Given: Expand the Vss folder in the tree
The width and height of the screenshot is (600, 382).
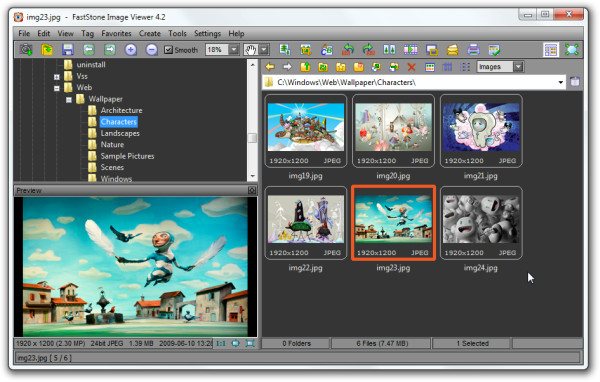Looking at the screenshot, I should pyautogui.click(x=57, y=77).
